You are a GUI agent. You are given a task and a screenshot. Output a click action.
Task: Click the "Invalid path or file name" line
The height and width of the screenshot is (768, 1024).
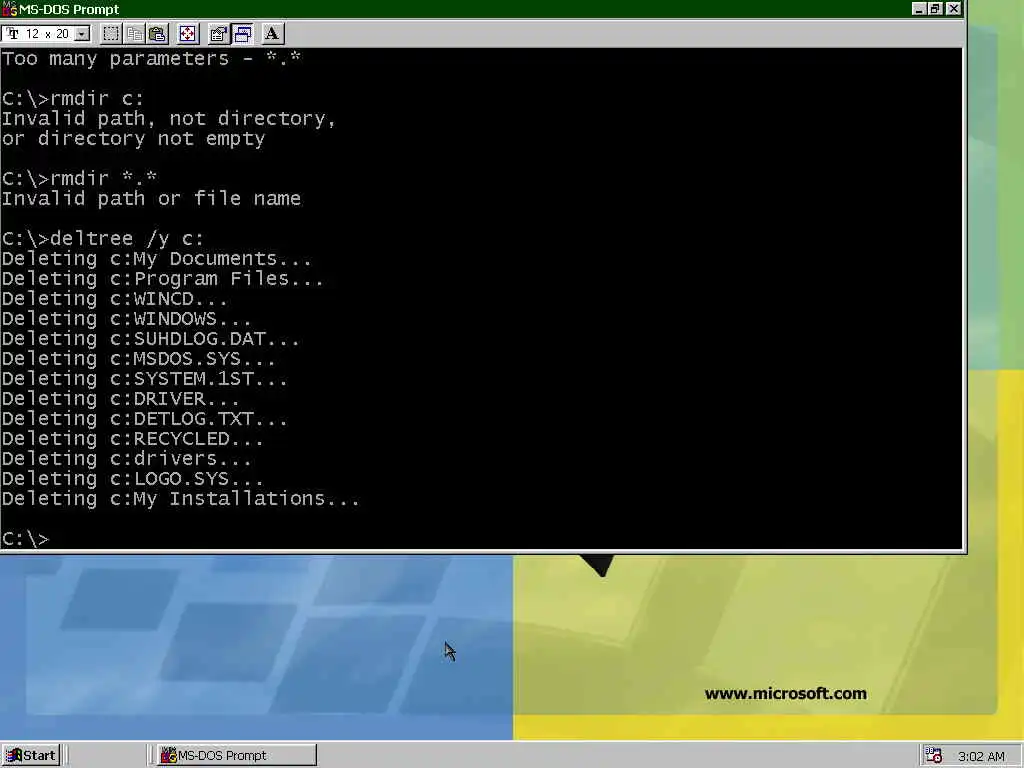(x=151, y=199)
